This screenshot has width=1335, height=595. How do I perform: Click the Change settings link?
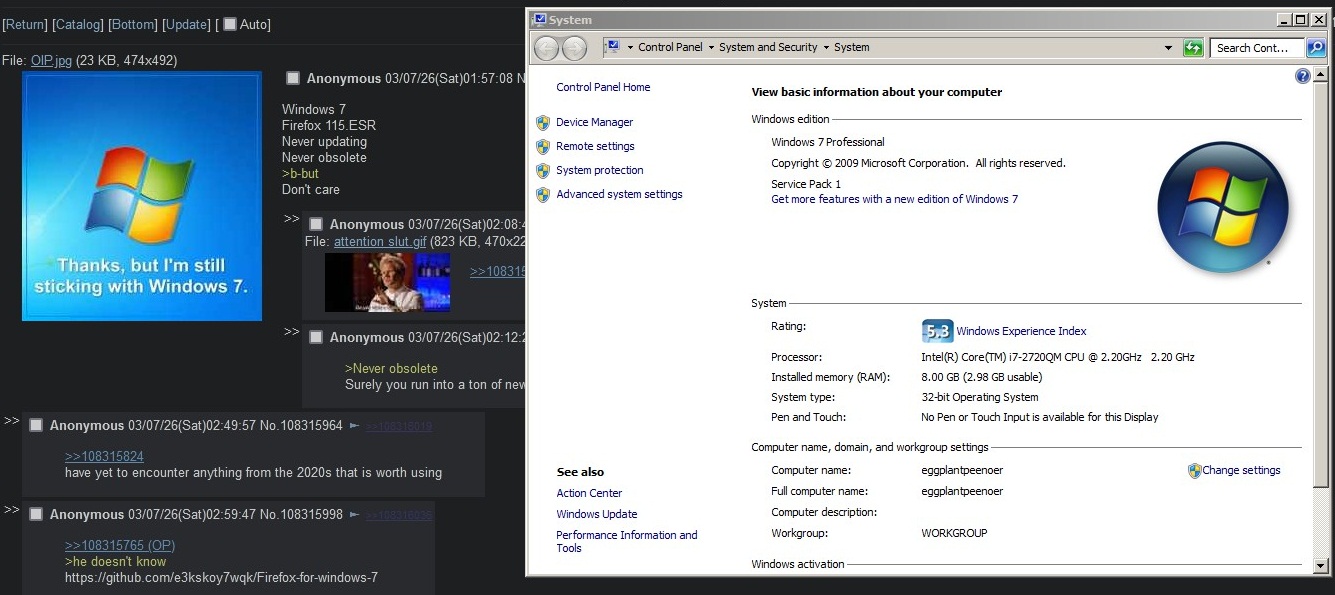coord(1241,470)
